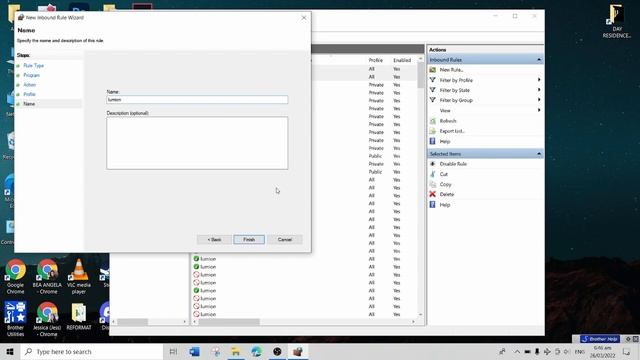
Task: Open the REFORMAT folder on desktop
Action: coord(79,316)
